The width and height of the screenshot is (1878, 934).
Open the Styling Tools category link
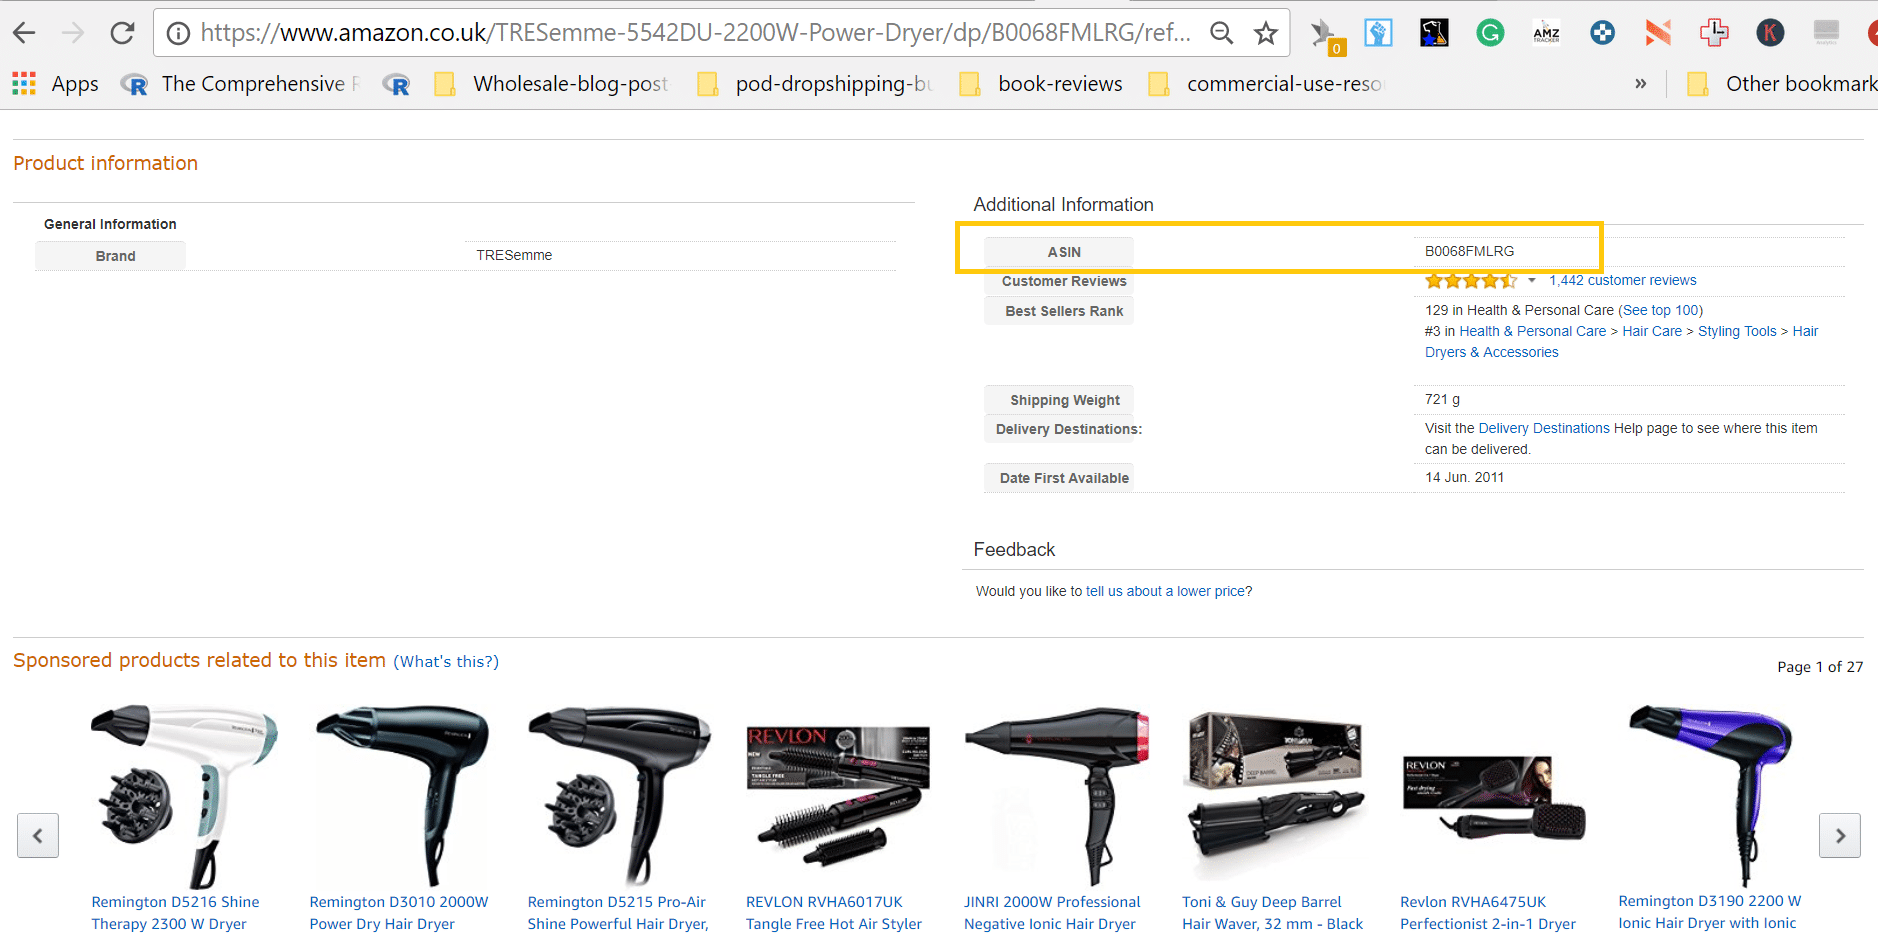tap(1737, 332)
